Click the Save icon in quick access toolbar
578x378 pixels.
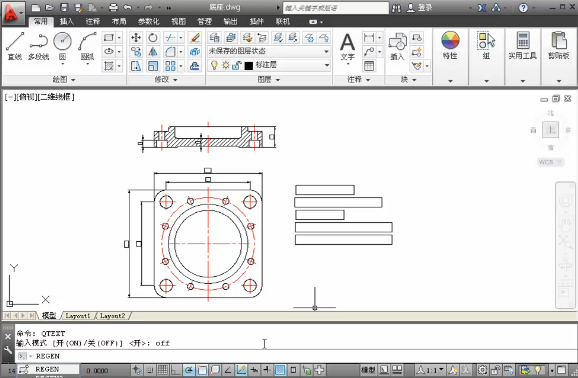click(64, 8)
